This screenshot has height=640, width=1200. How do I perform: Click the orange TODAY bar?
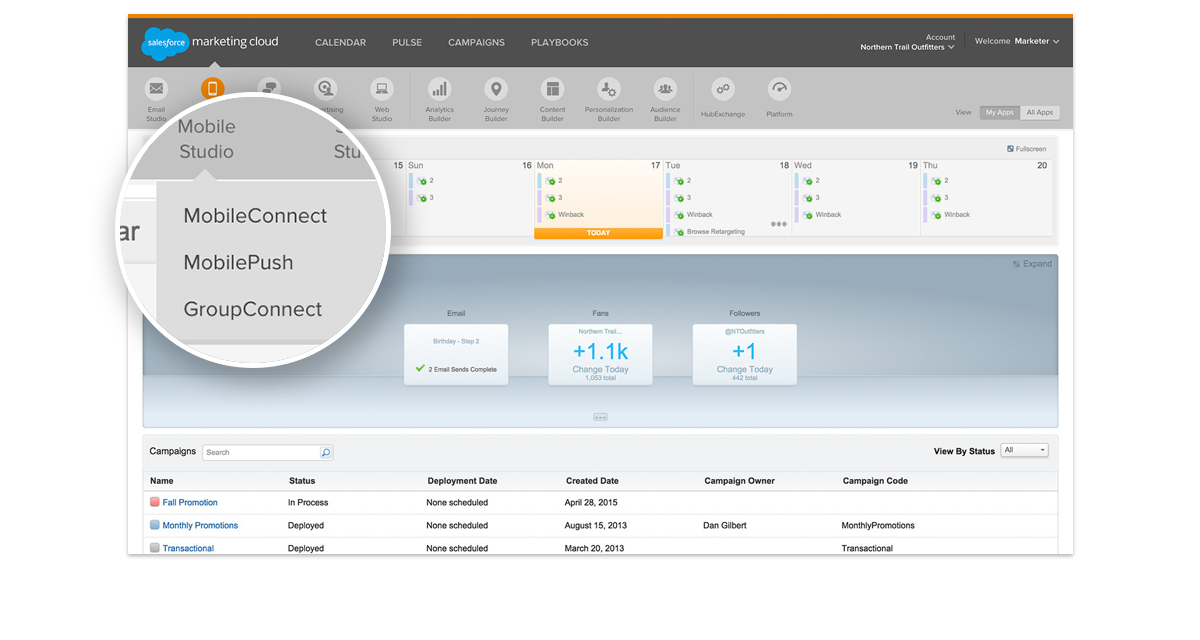click(598, 233)
